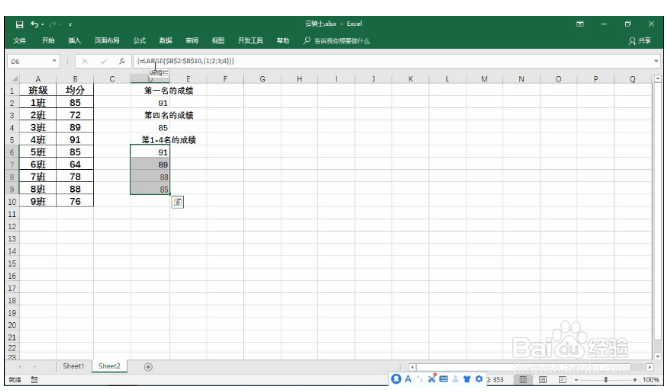Open the 帮助 (Help) tab
This screenshot has height=392, width=668.
[x=283, y=40]
